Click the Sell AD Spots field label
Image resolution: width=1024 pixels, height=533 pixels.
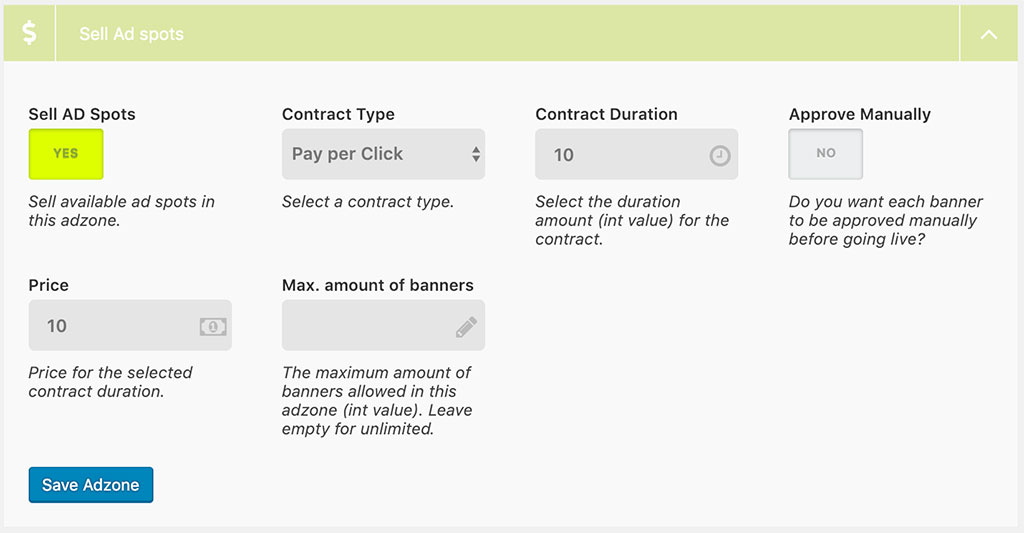(82, 114)
